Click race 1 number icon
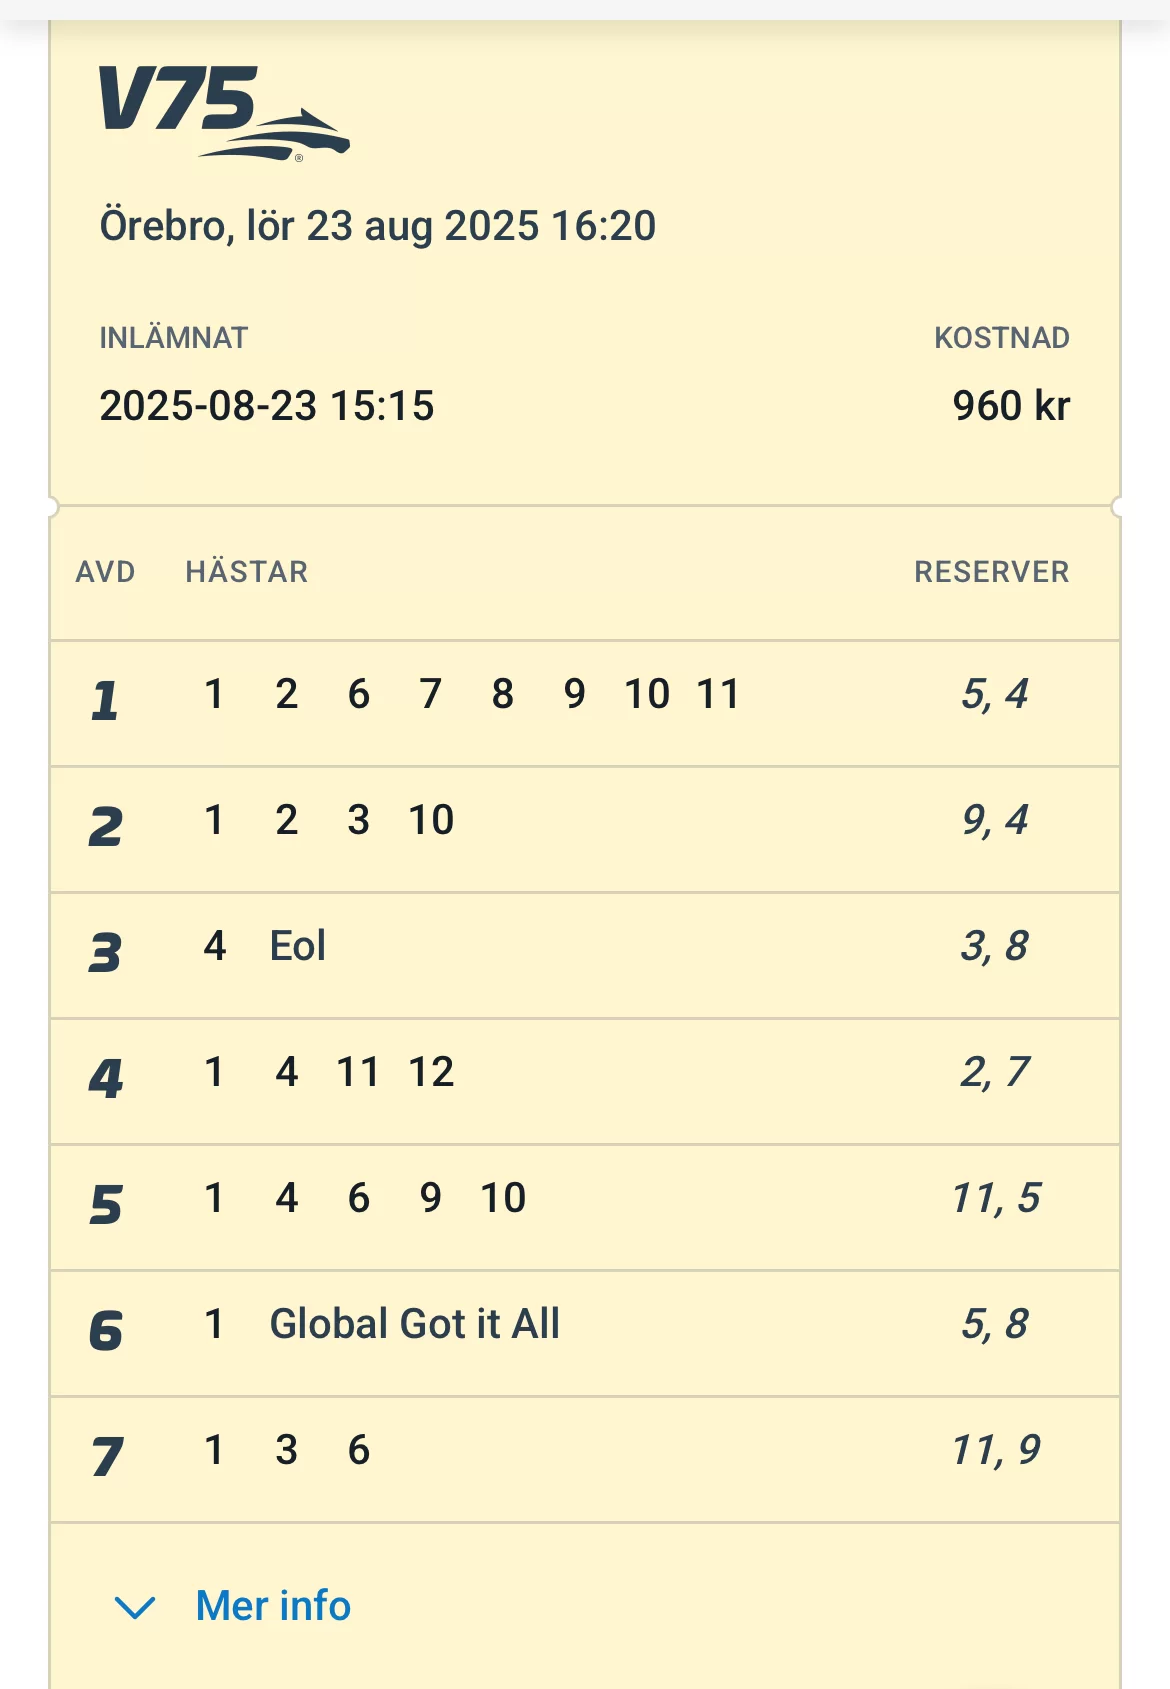Screen dimensions: 1170x1689 105,700
